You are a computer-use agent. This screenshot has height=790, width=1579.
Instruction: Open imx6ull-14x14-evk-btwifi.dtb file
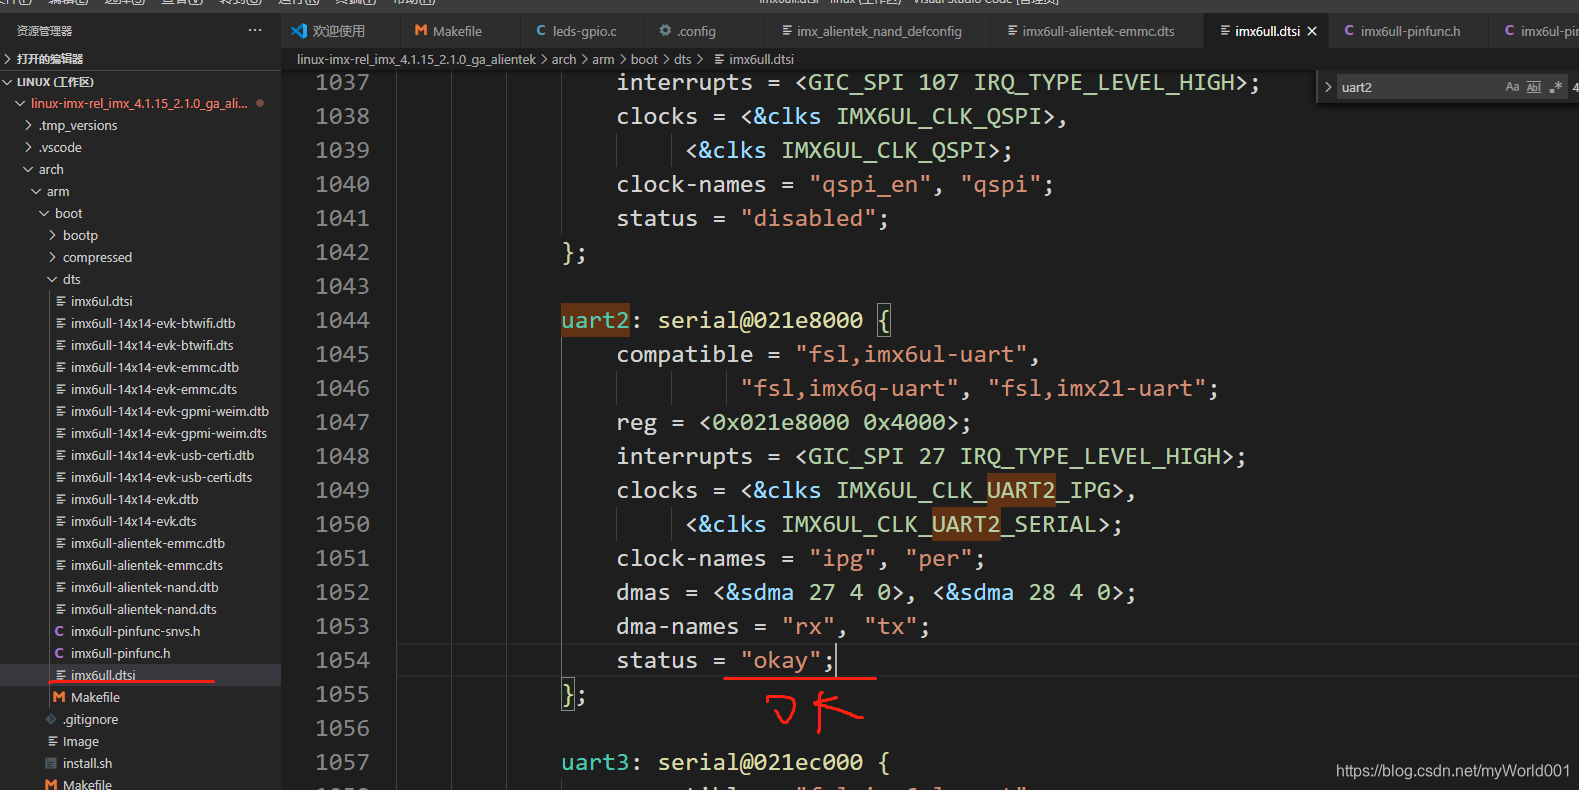[x=153, y=323]
